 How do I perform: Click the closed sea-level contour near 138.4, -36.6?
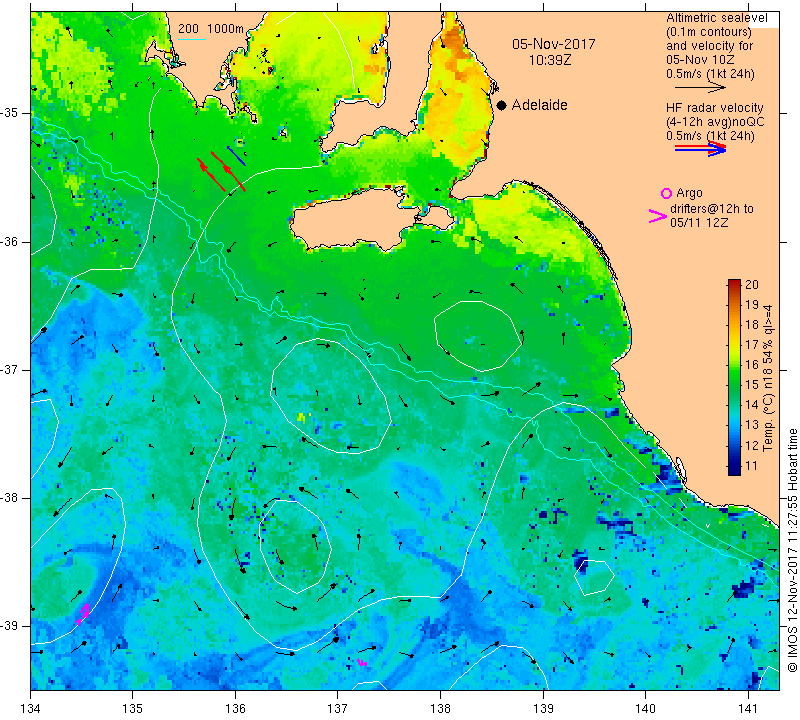479,336
